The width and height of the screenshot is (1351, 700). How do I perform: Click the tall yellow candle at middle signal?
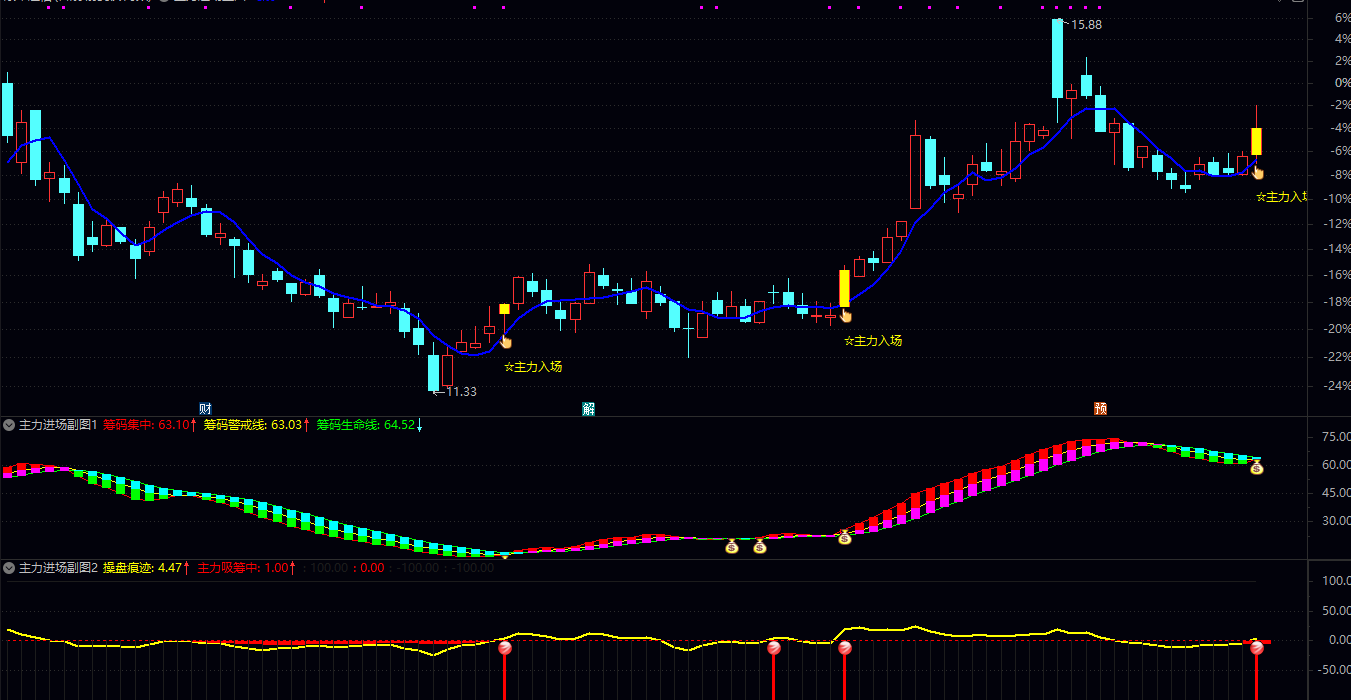(x=844, y=288)
